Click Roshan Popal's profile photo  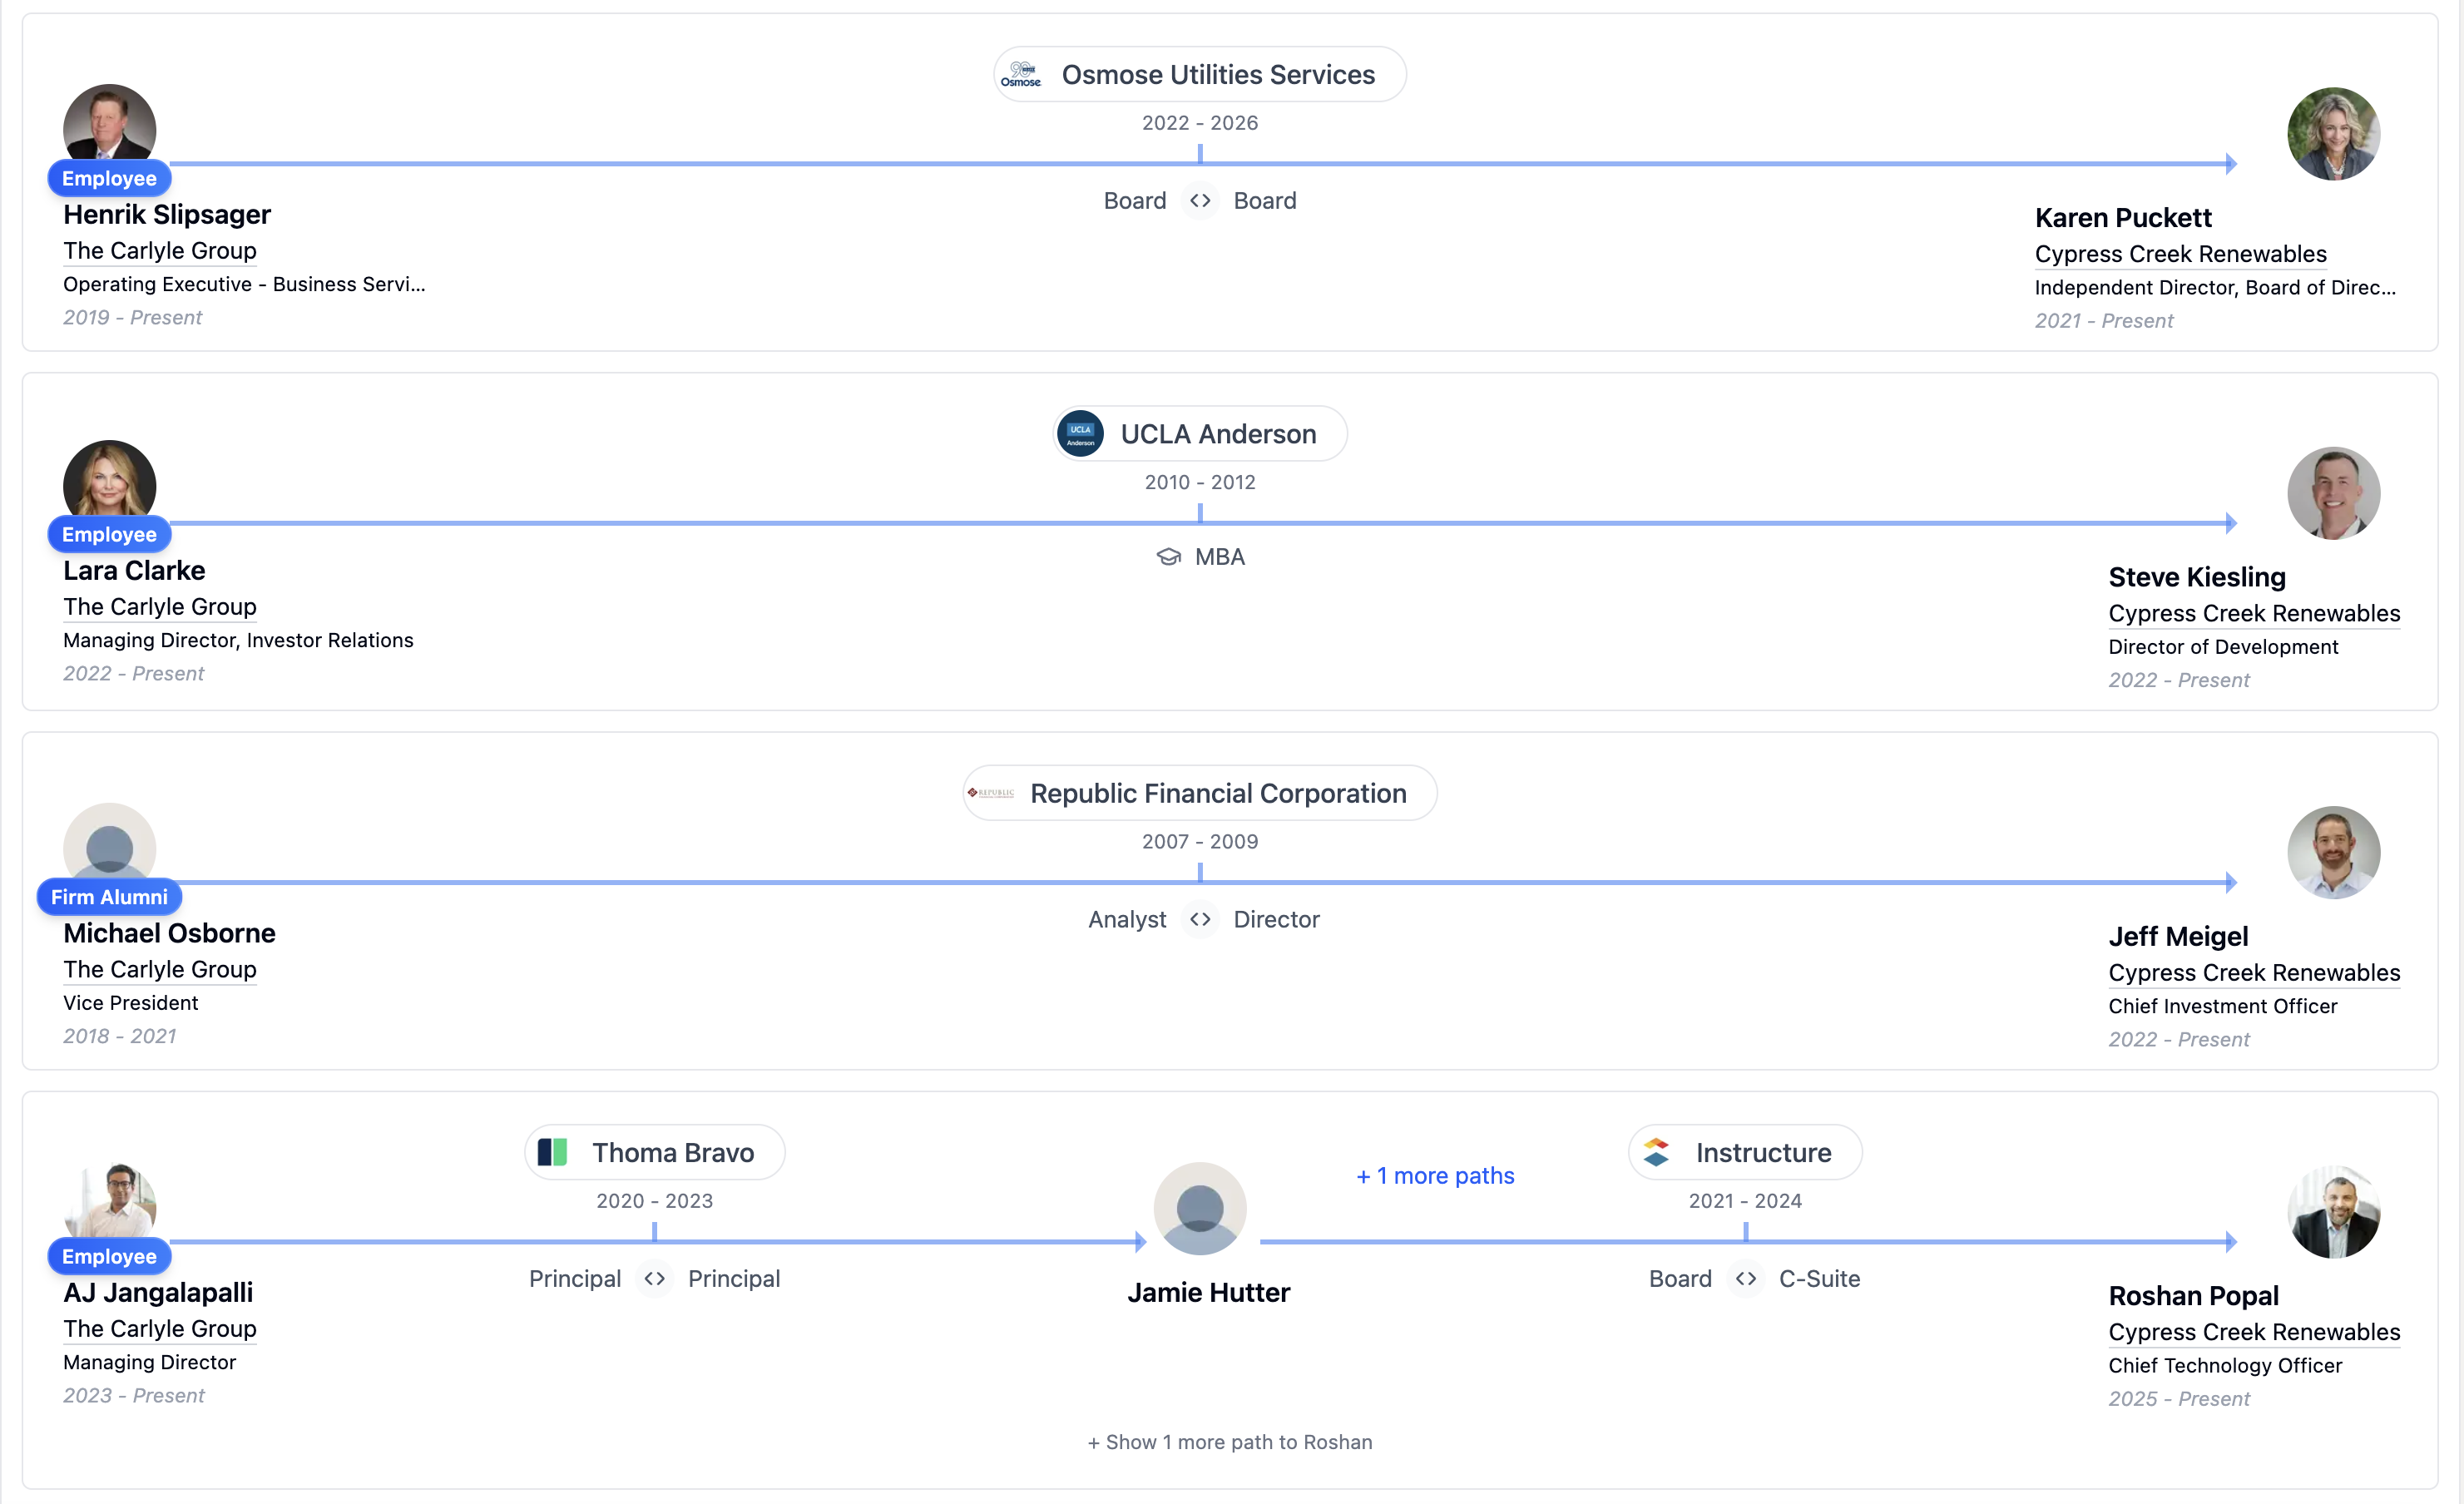[2333, 1212]
